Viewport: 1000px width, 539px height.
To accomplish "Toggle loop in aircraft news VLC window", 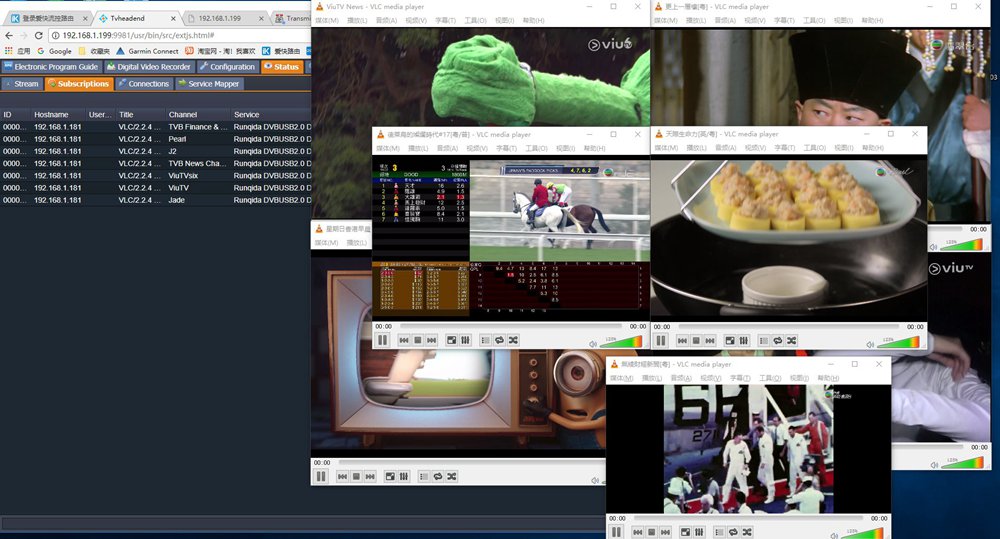I will [x=733, y=531].
